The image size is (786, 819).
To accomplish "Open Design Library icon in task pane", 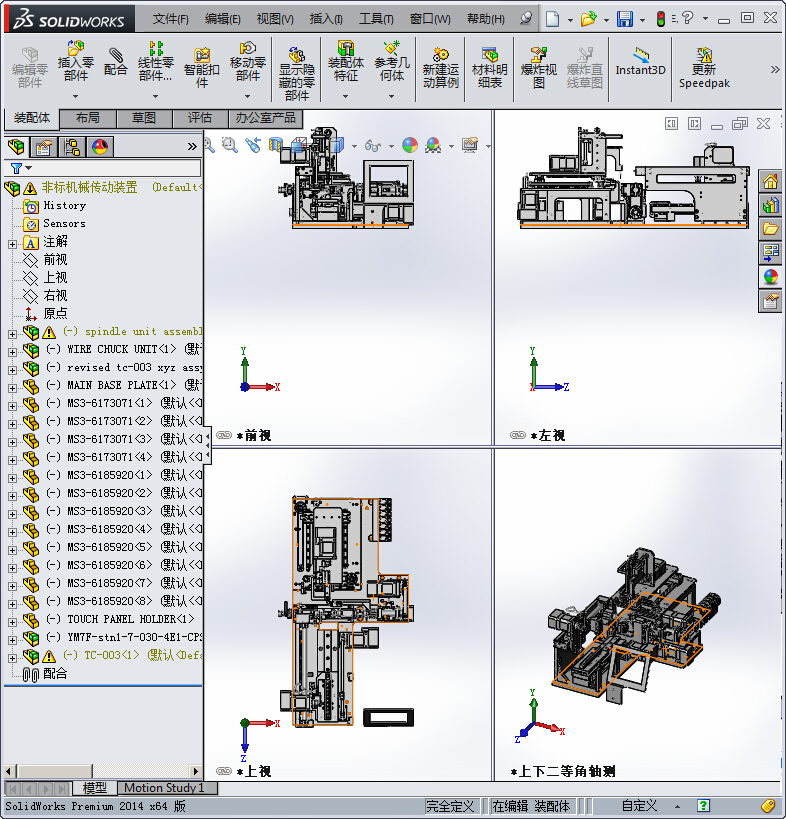I will (770, 205).
